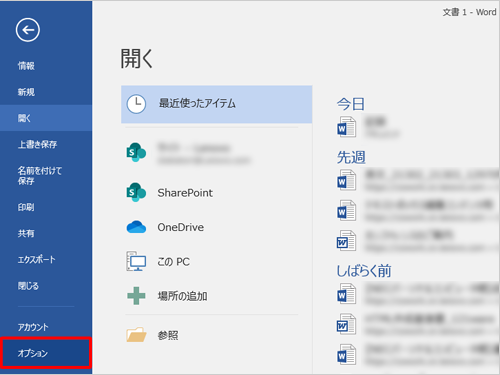Open オプション in the sidebar
Image resolution: width=500 pixels, height=375 pixels.
click(46, 353)
